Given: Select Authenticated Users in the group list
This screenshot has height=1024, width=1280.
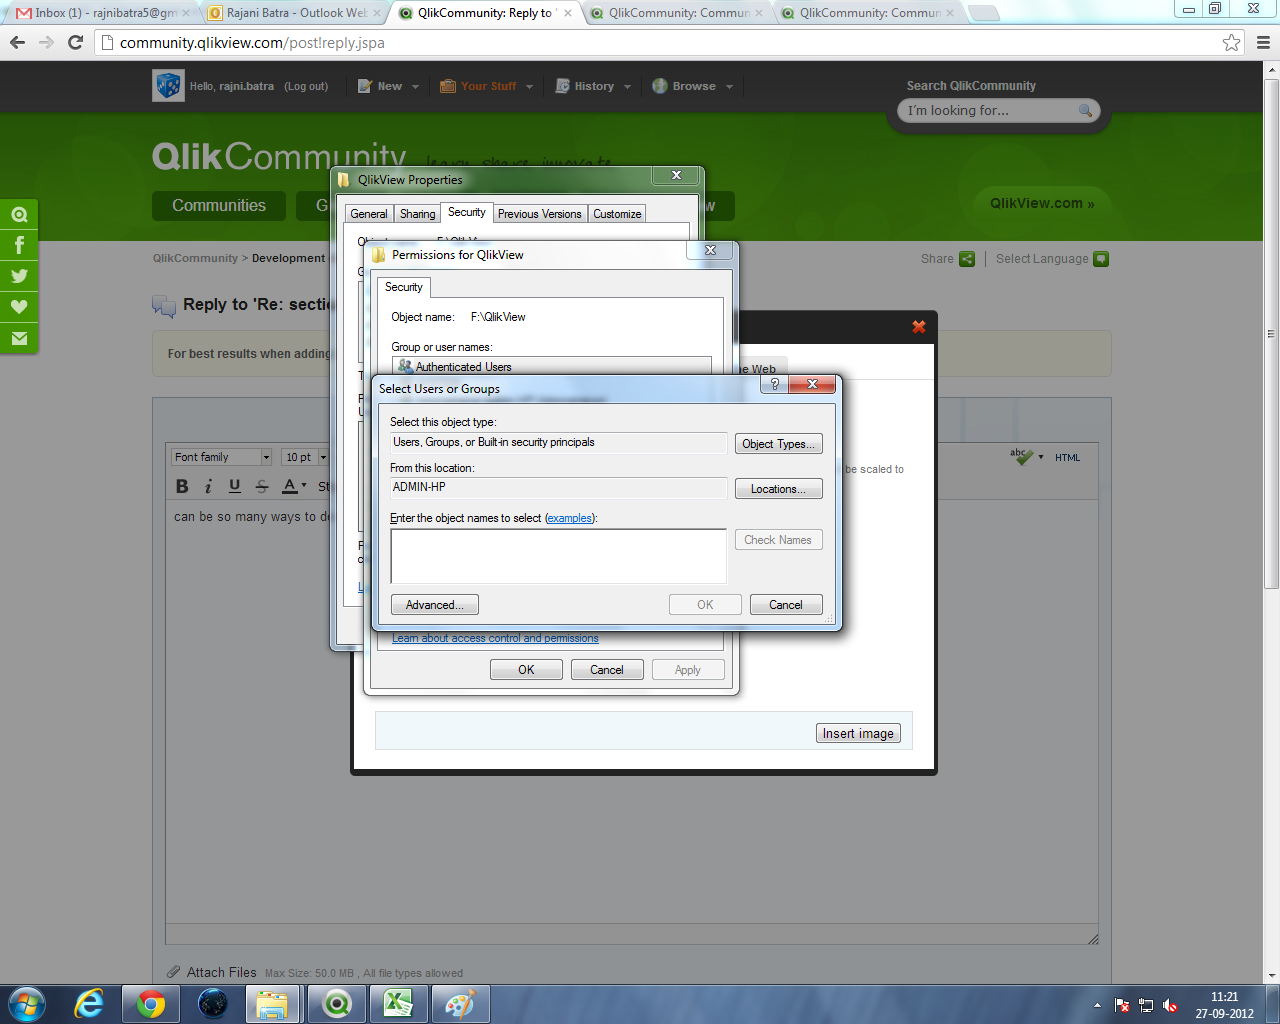Looking at the screenshot, I should point(552,367).
